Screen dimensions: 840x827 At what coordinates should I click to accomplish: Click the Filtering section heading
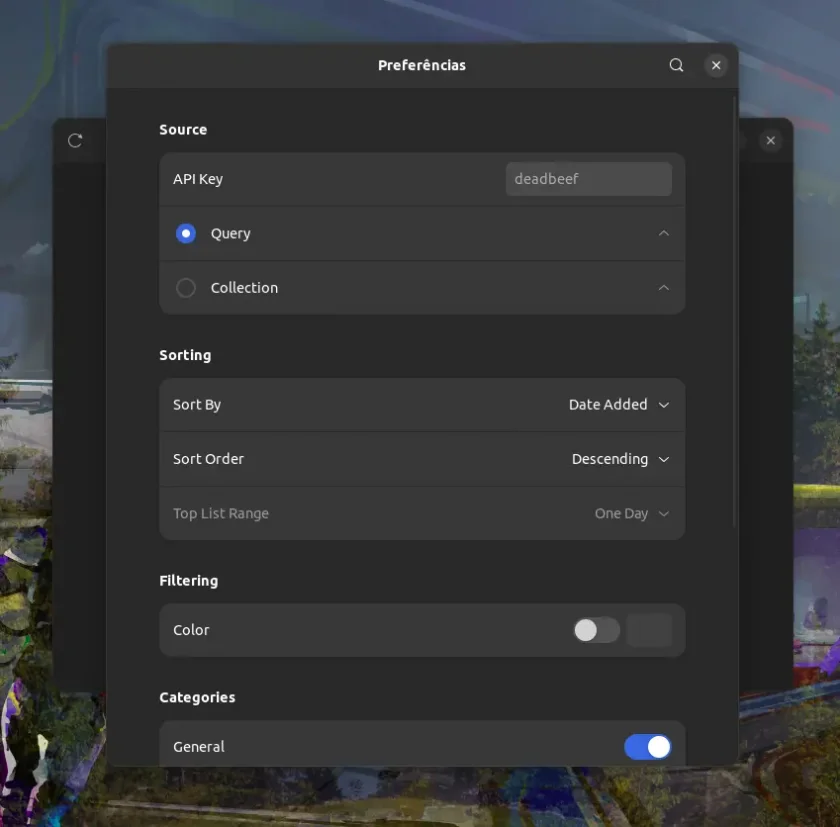tap(189, 581)
